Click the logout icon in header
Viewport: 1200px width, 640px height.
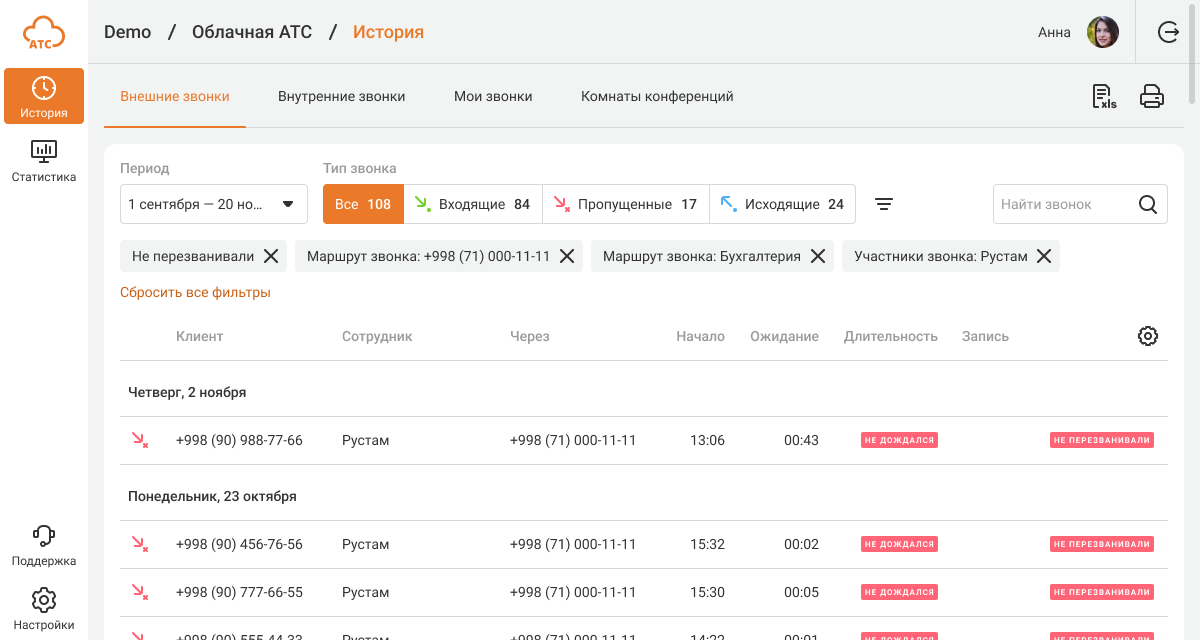click(x=1168, y=32)
